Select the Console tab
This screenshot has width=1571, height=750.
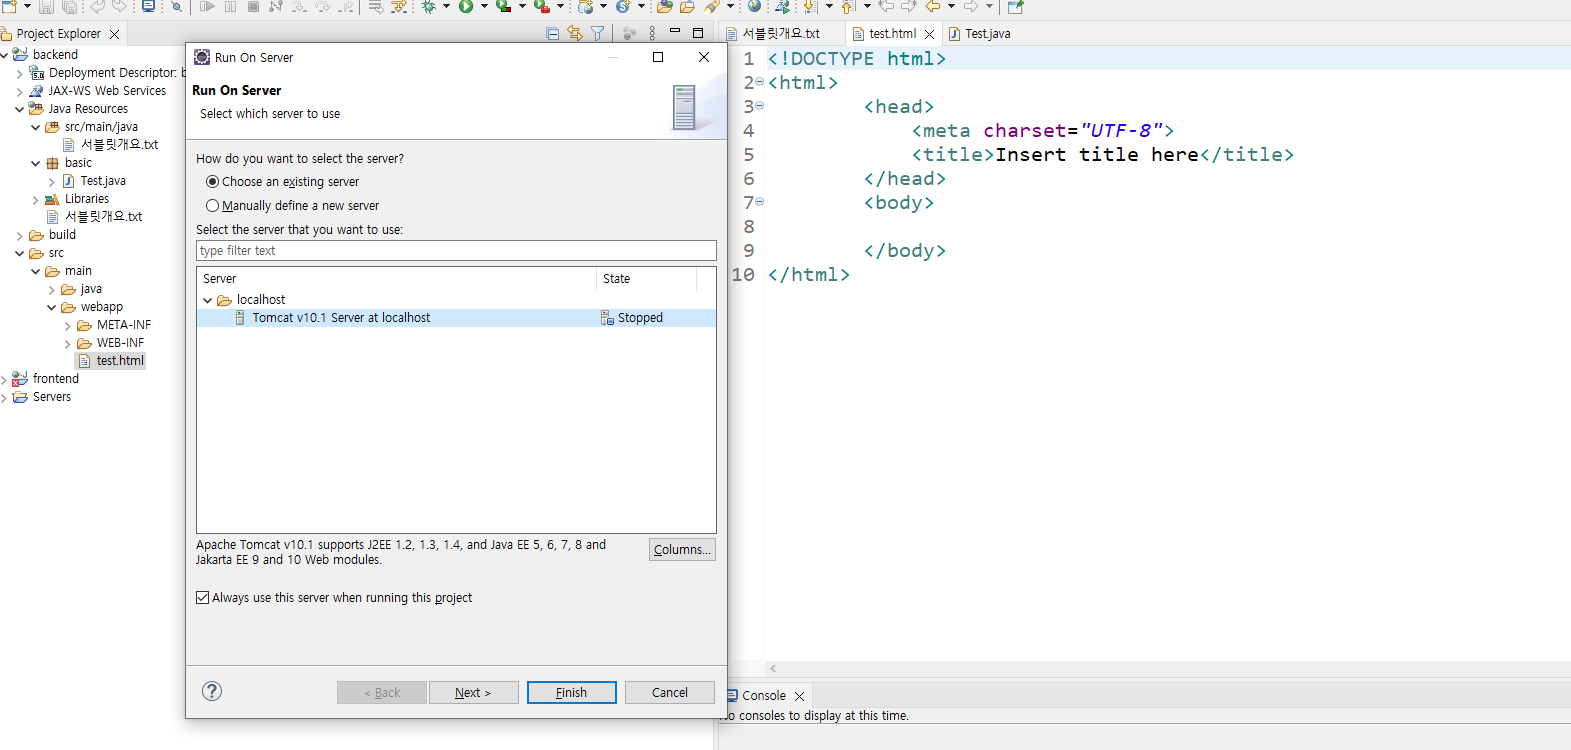coord(764,696)
